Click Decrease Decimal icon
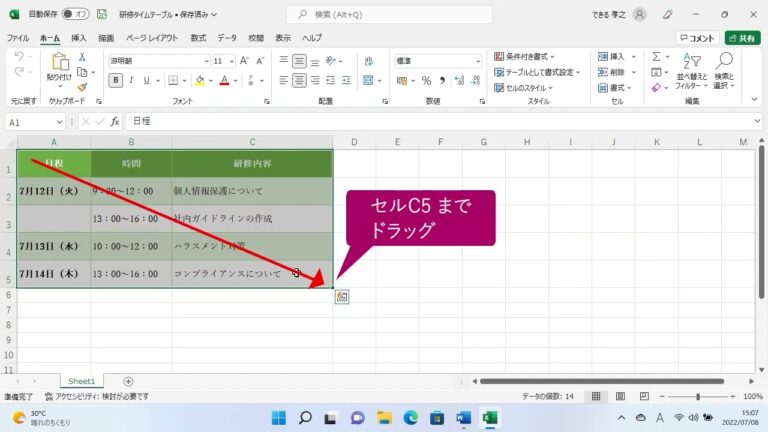The width and height of the screenshot is (768, 432). pos(475,80)
